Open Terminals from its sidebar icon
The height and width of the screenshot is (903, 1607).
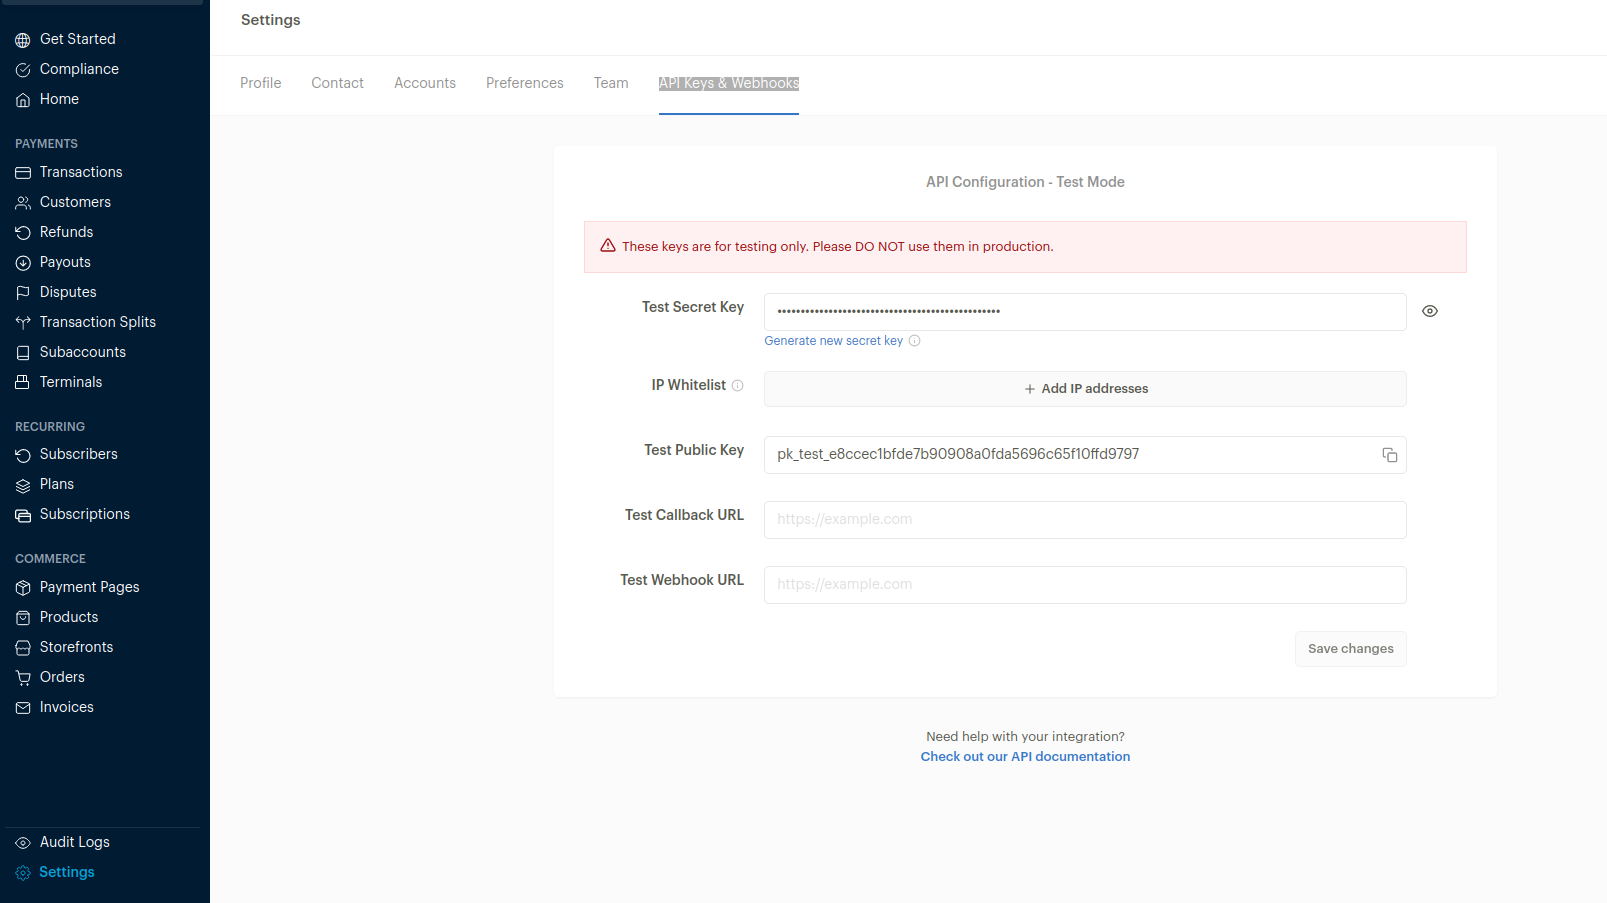(22, 382)
